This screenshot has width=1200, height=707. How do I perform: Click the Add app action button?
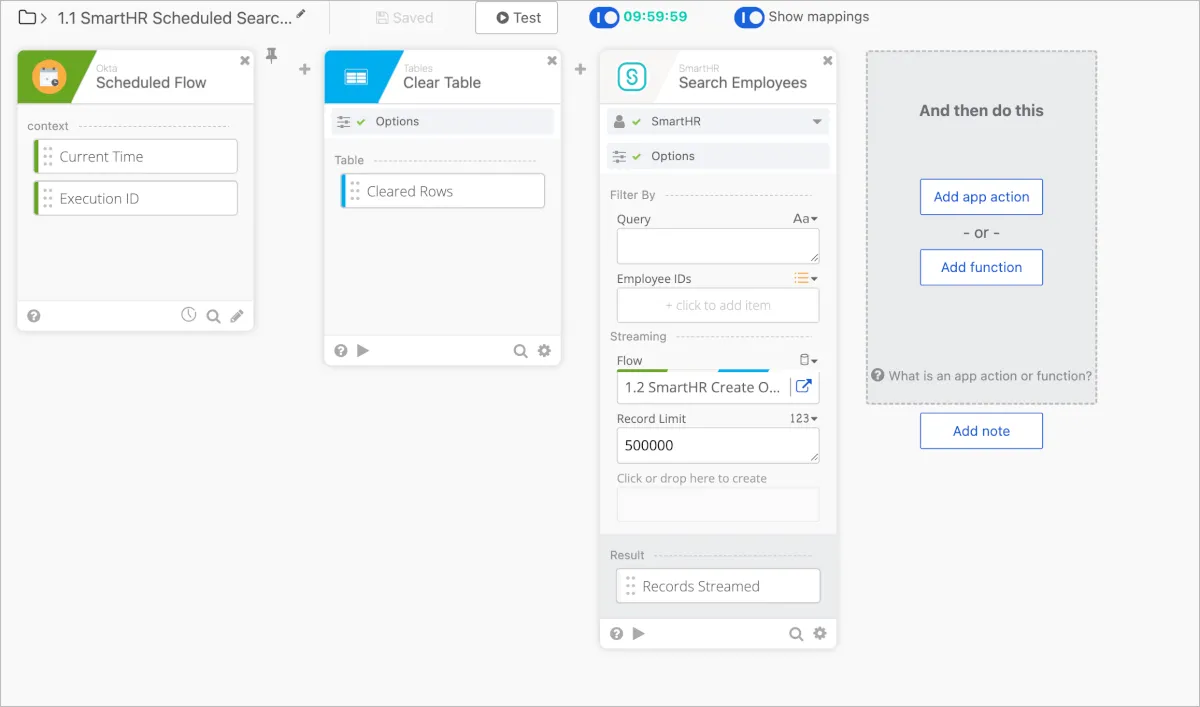[x=981, y=197]
